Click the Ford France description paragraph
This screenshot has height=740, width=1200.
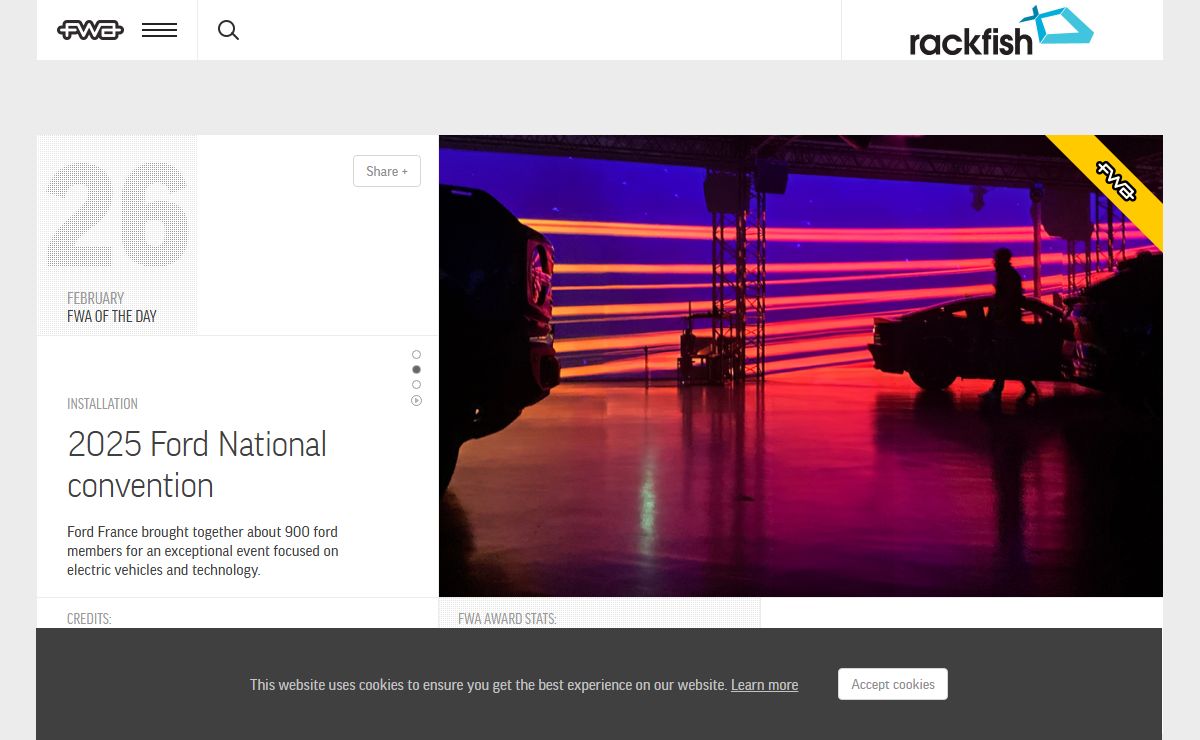203,551
